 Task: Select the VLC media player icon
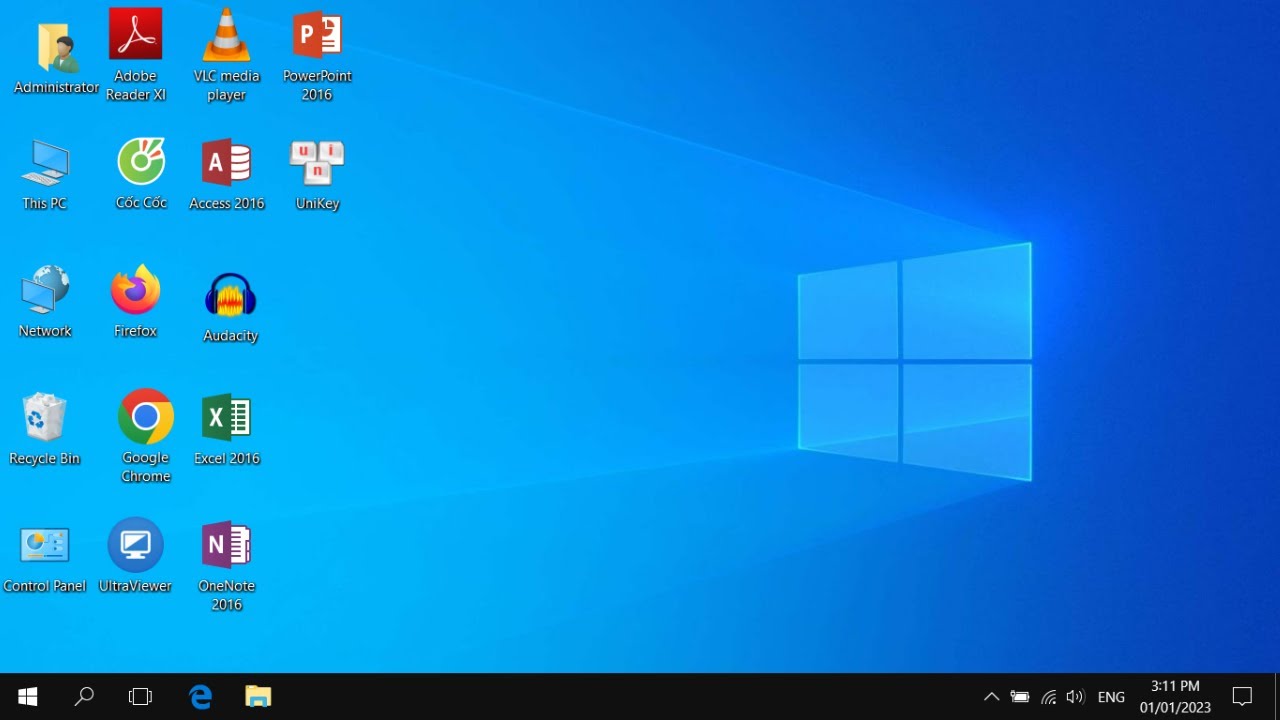(x=227, y=35)
